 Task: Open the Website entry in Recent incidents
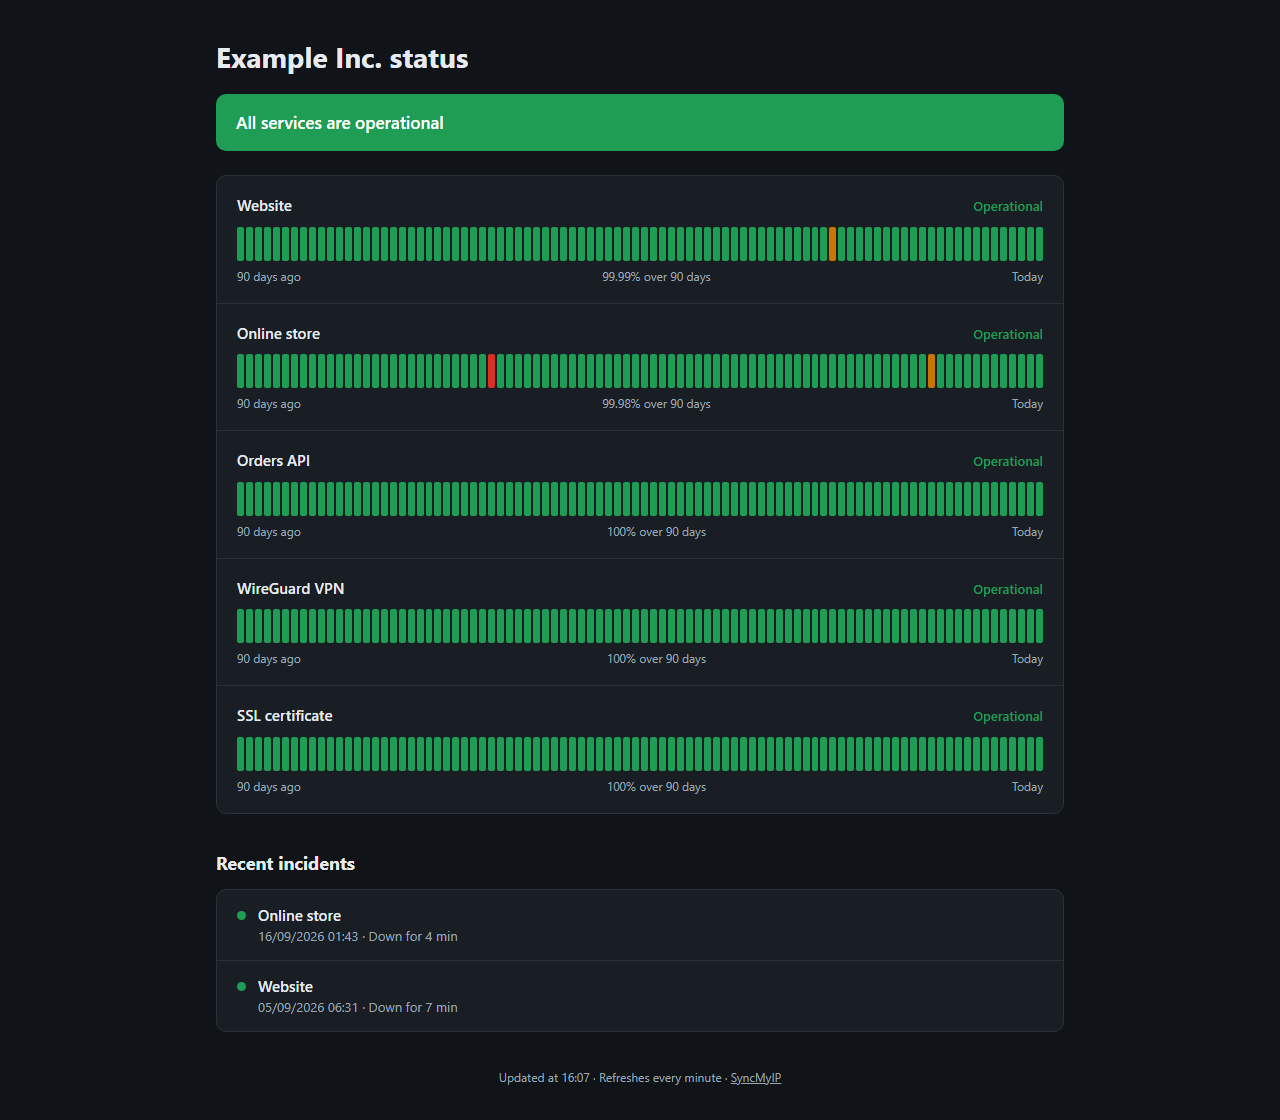[640, 996]
